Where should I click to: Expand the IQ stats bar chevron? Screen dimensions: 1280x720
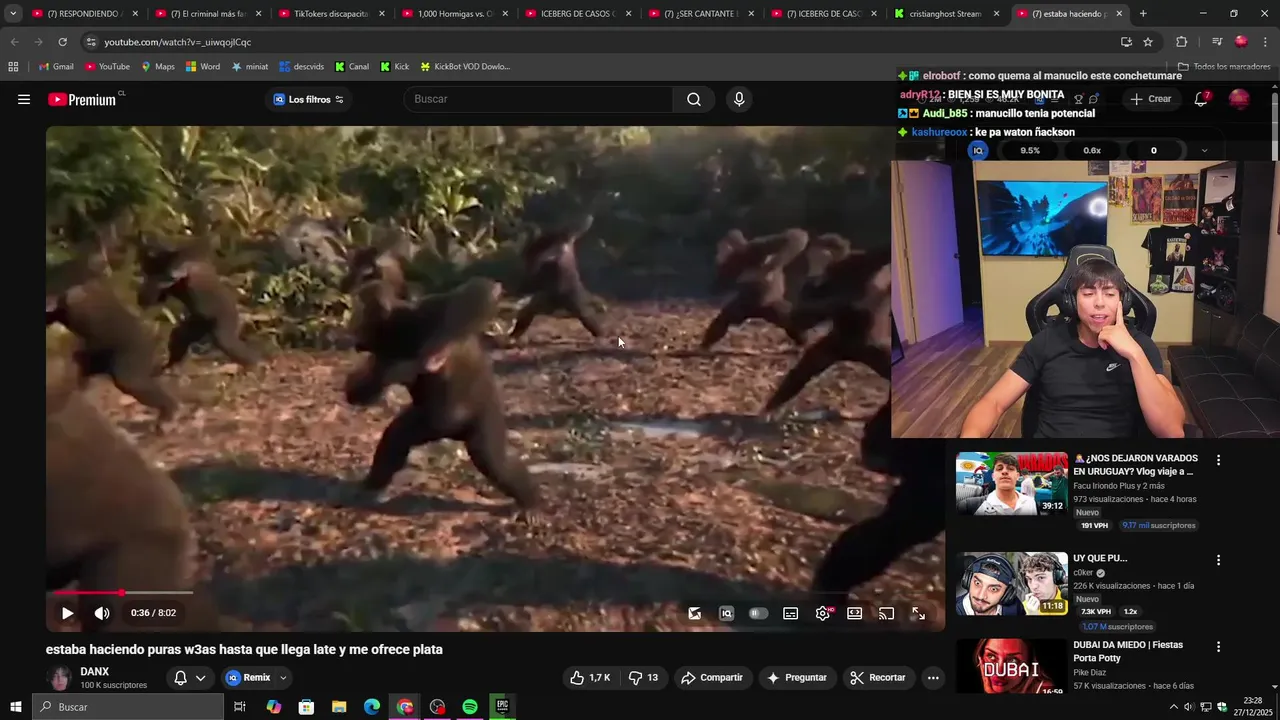coord(1204,151)
